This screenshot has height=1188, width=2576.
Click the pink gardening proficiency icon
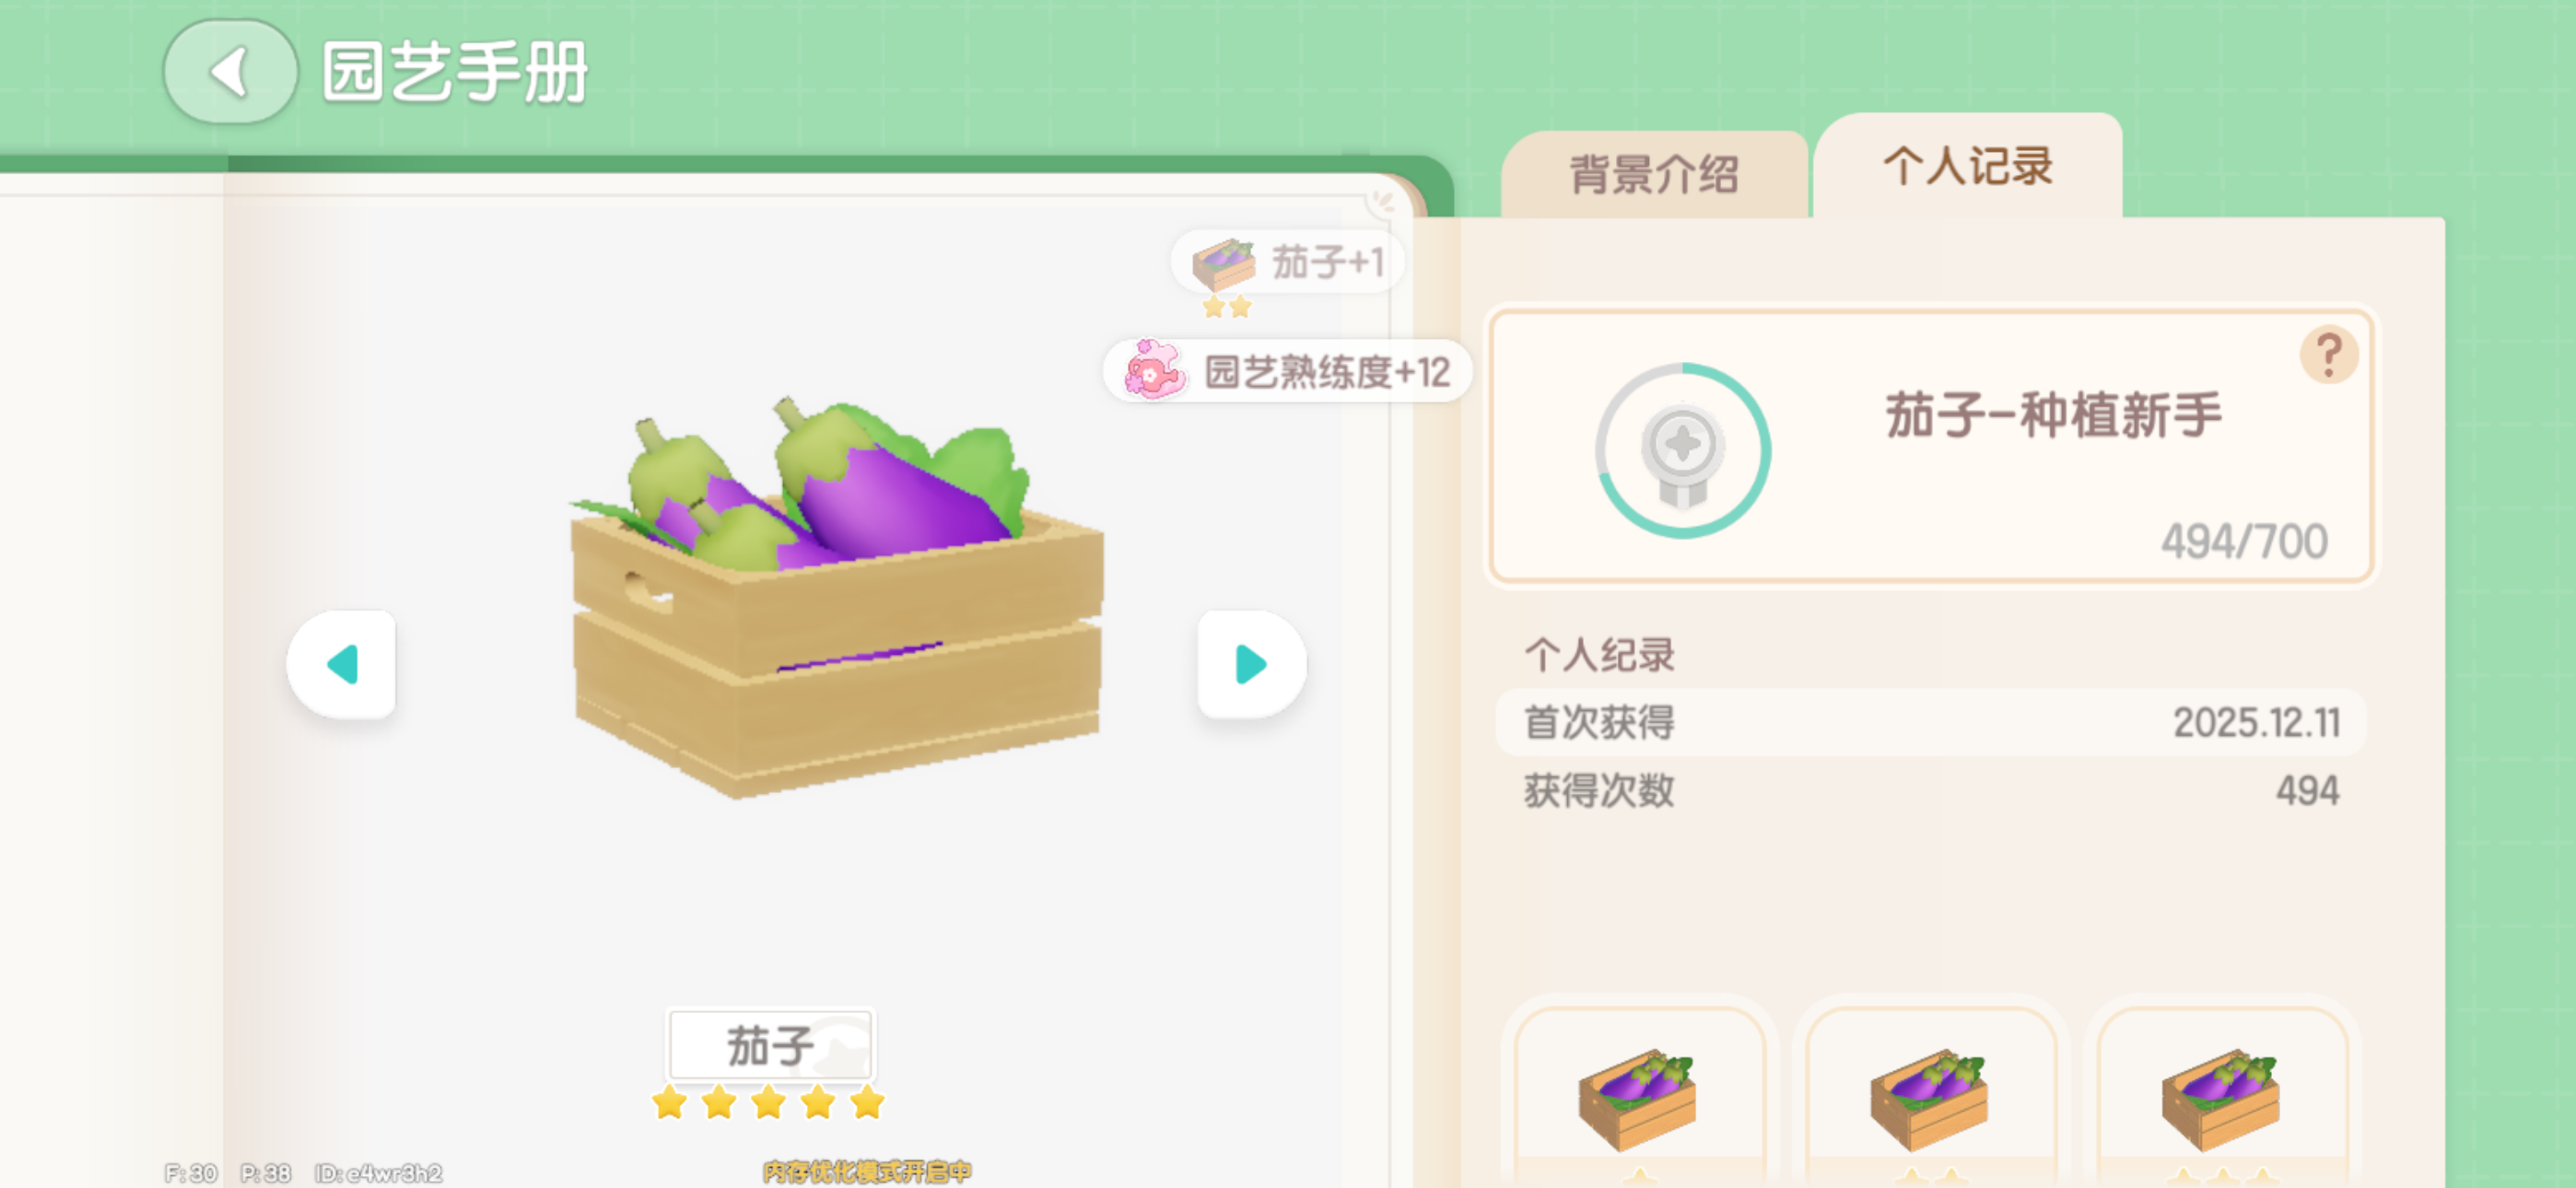pos(1153,371)
